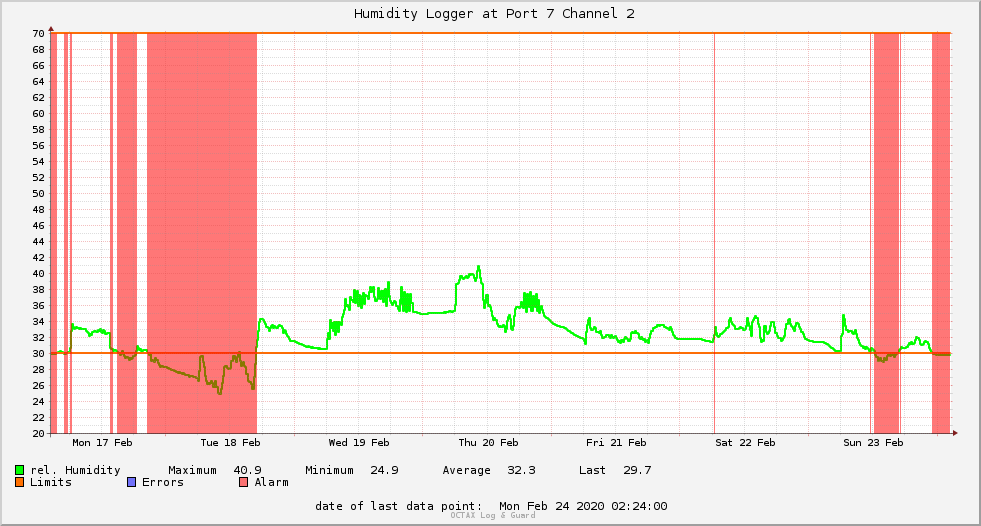Click the 'Maximum' statistic label
The height and width of the screenshot is (526, 981).
coord(192,470)
